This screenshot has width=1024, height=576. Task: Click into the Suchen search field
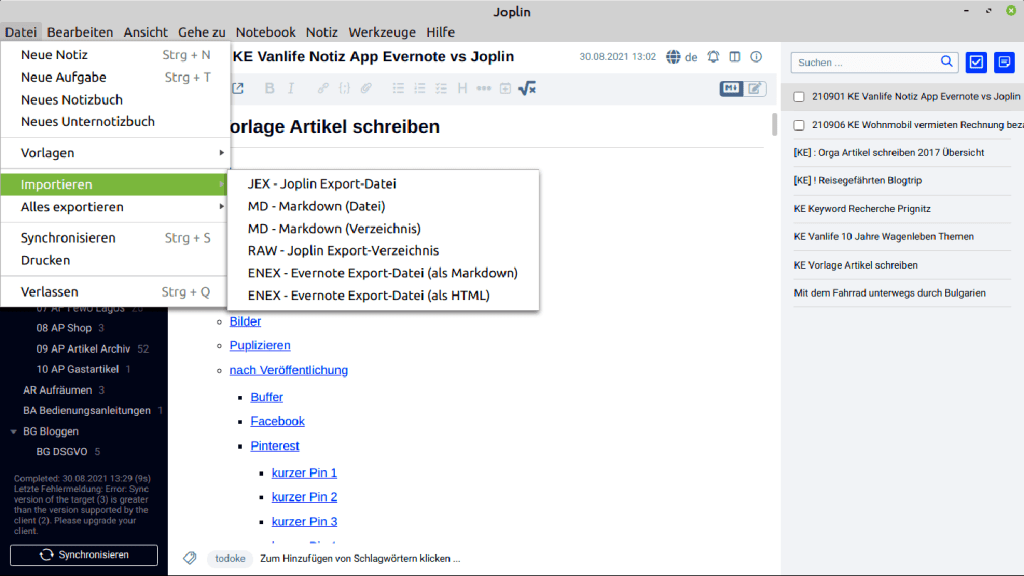[x=866, y=62]
